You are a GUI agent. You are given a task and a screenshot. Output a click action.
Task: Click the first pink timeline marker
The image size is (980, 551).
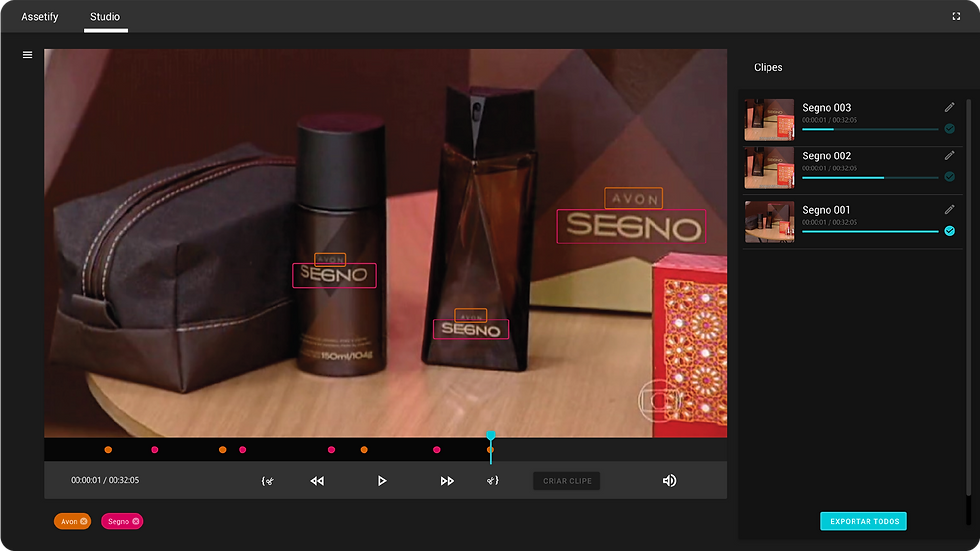point(155,450)
